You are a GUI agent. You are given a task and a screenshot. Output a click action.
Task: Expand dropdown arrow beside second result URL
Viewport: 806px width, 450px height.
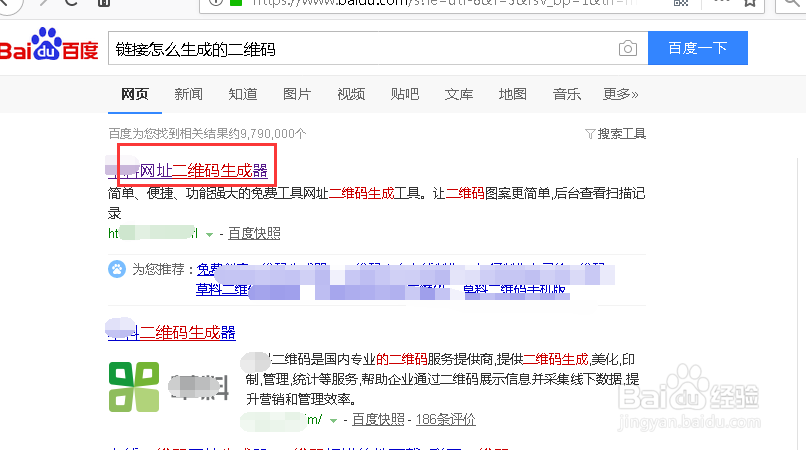[x=333, y=421]
